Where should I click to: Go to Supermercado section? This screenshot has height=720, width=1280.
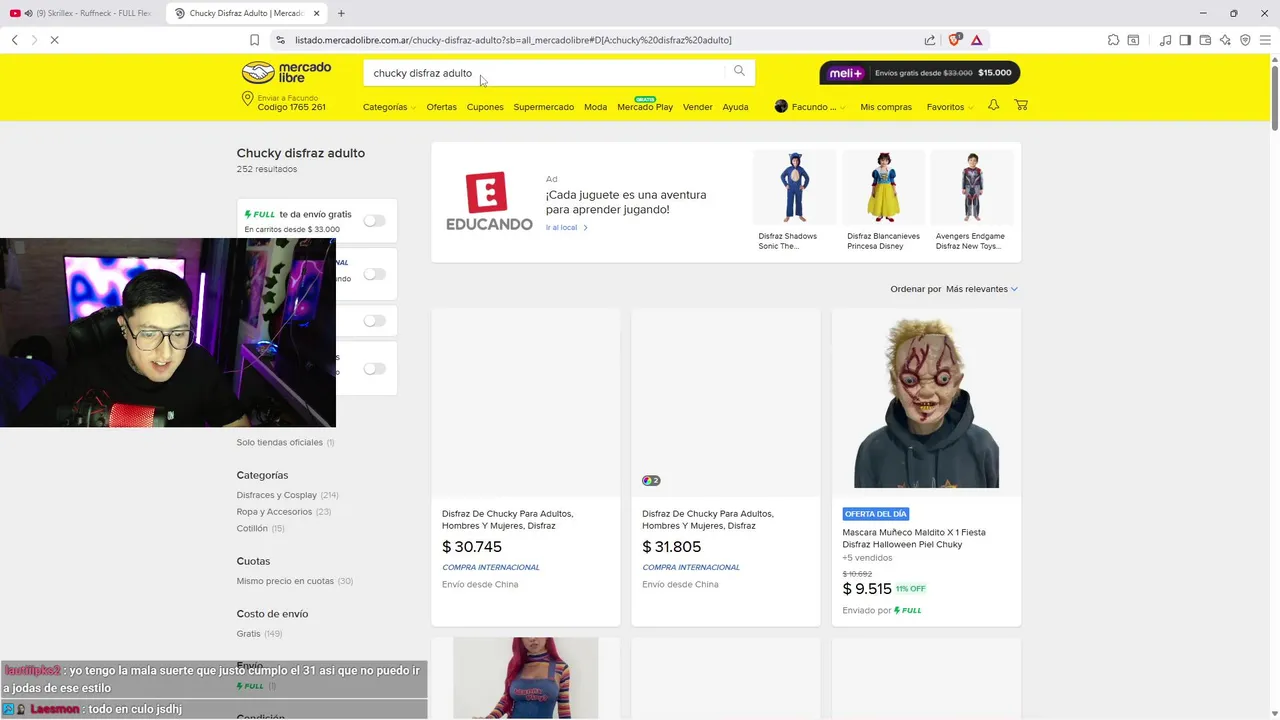(x=544, y=107)
